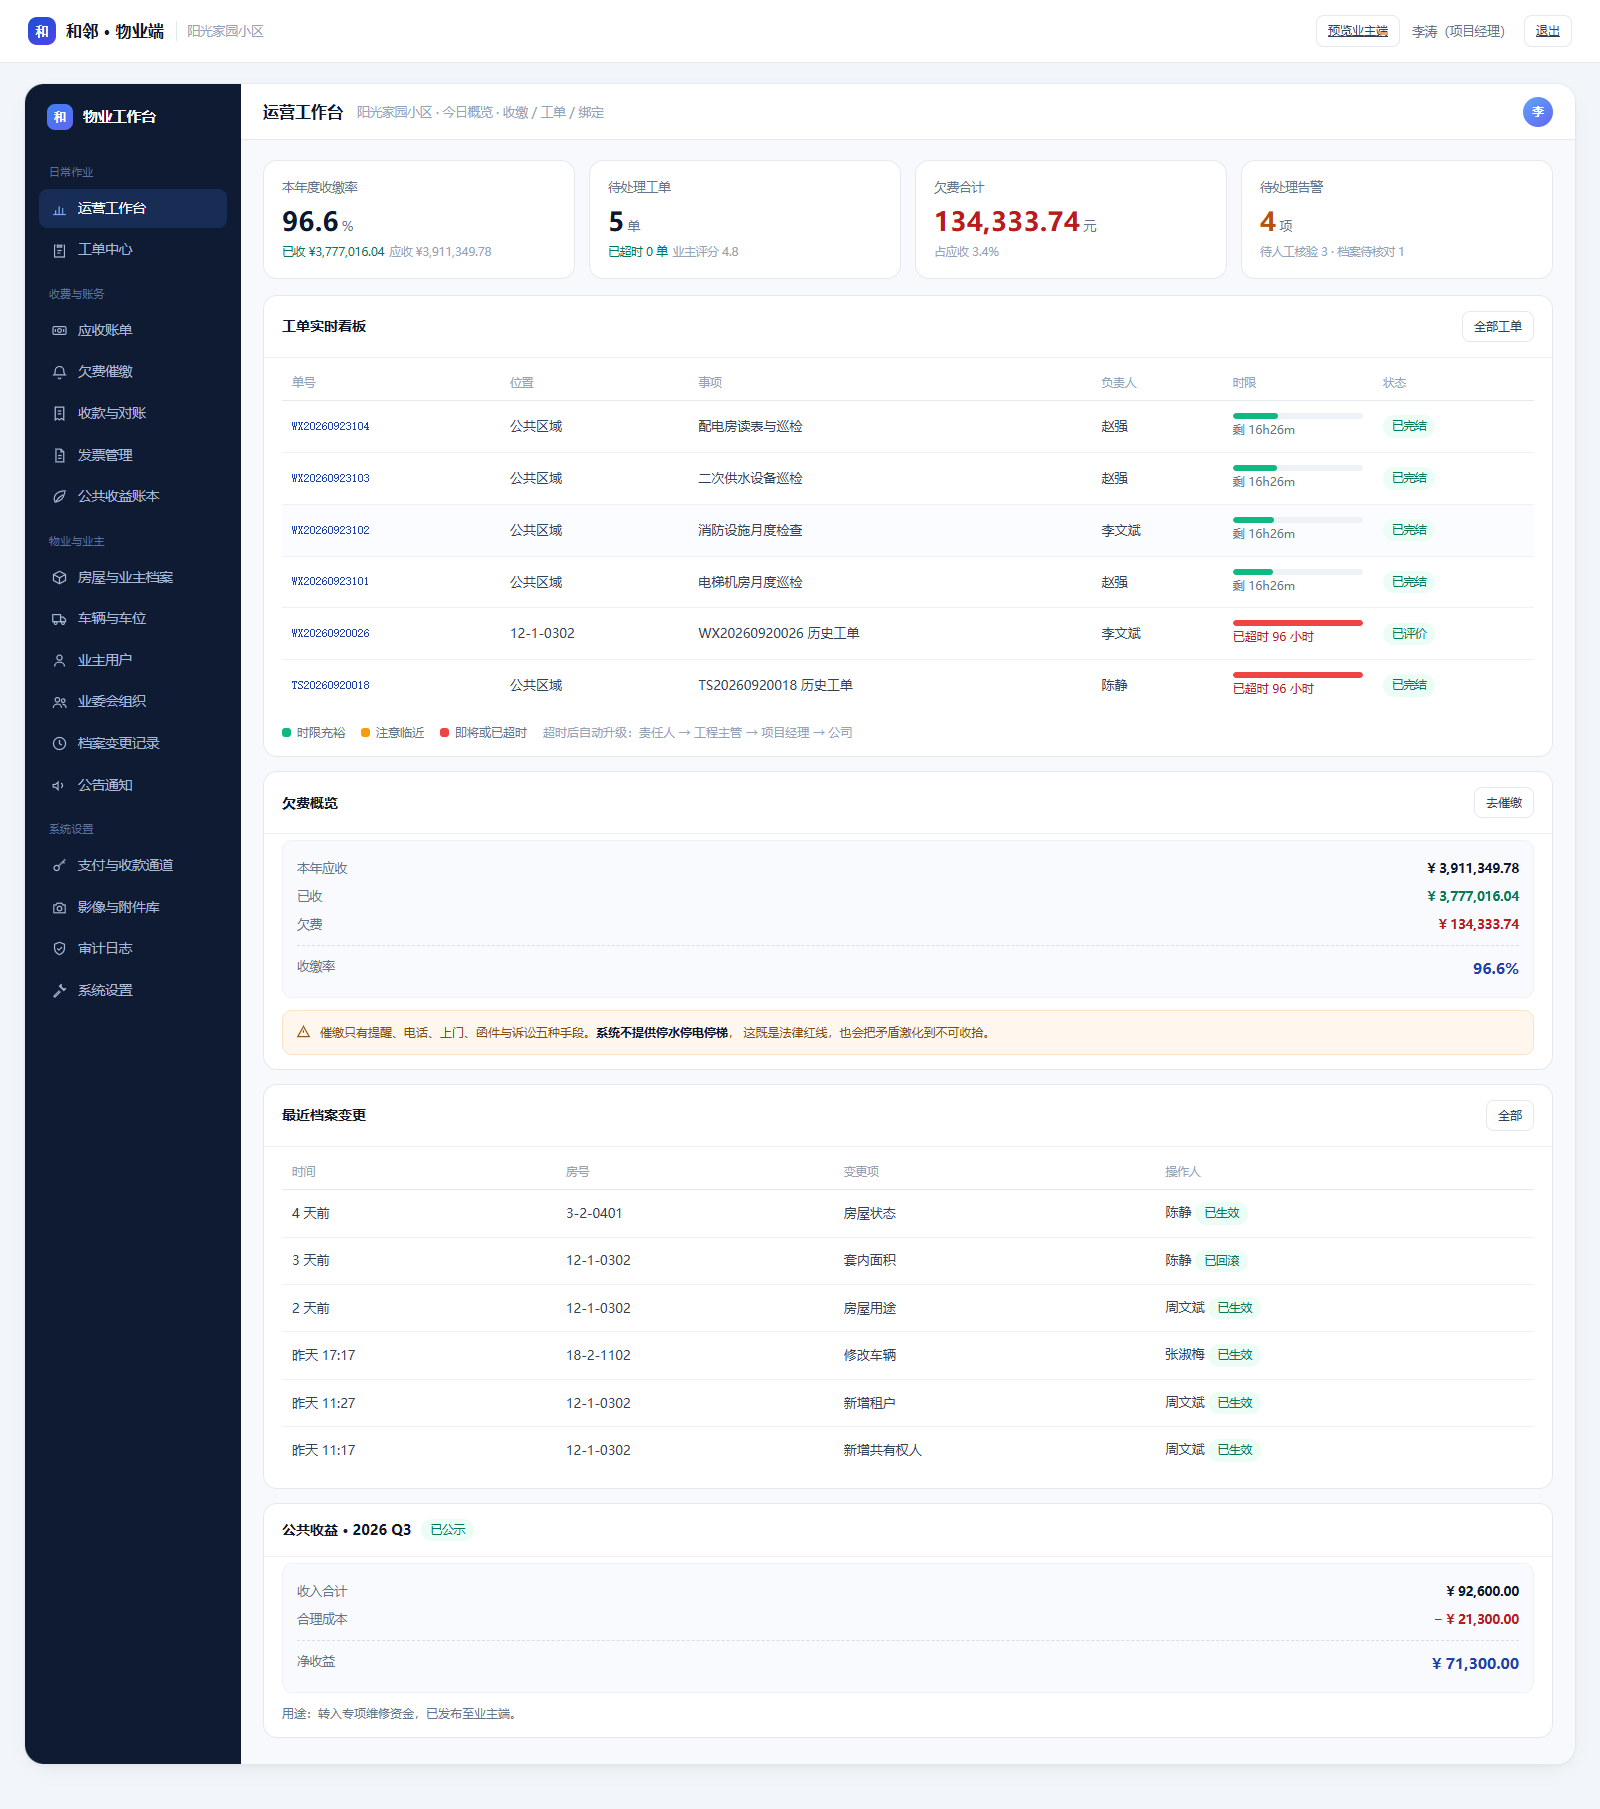The image size is (1600, 1809).
Task: Click the 欠费催缴 bell icon
Action: point(59,372)
